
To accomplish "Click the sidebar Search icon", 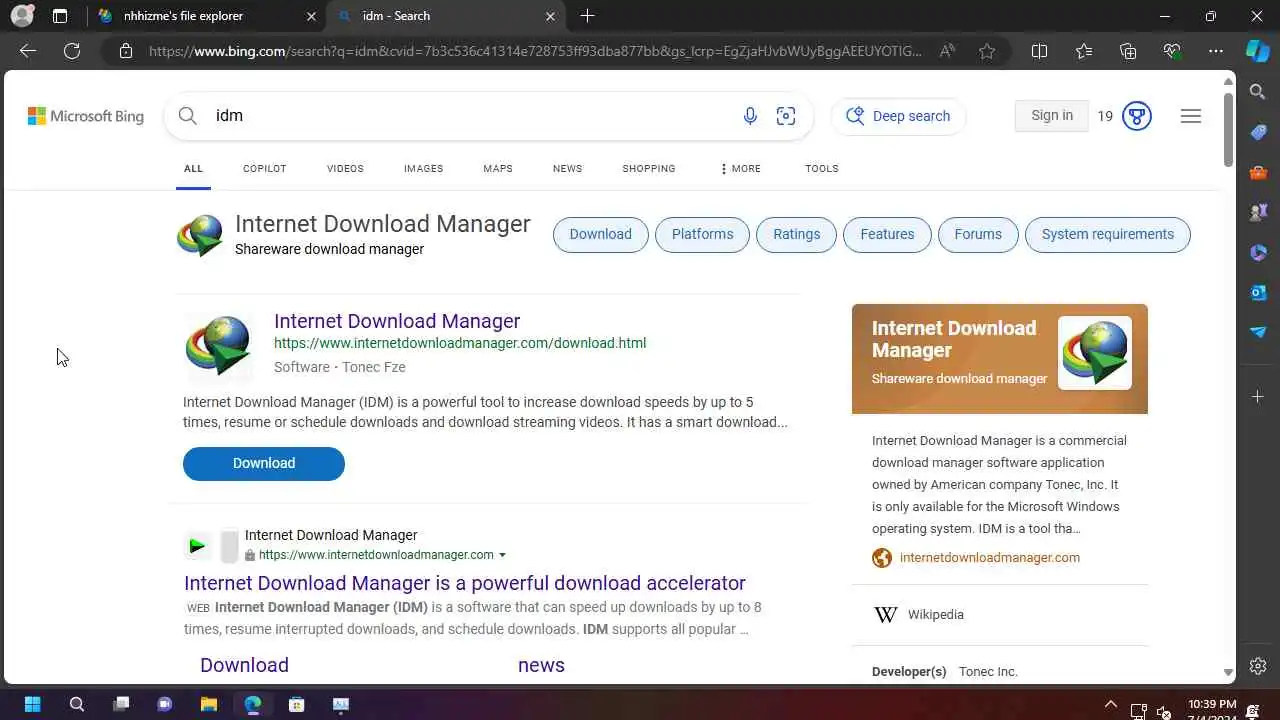I will (x=1258, y=92).
